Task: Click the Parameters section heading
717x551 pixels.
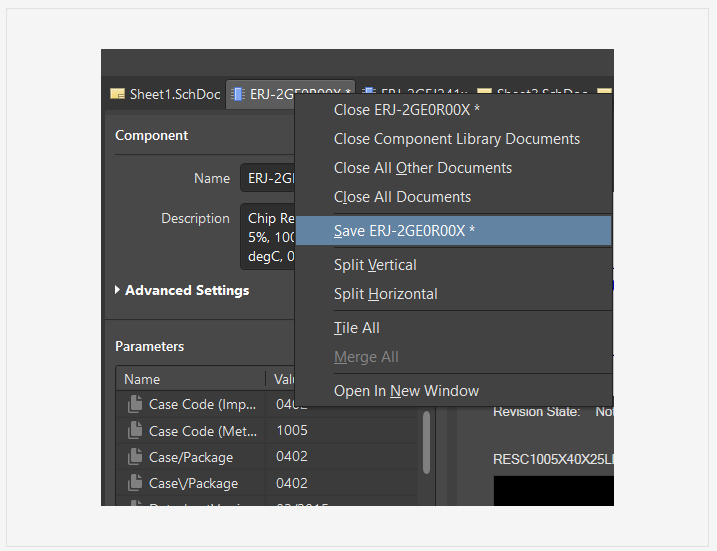Action: (x=150, y=346)
